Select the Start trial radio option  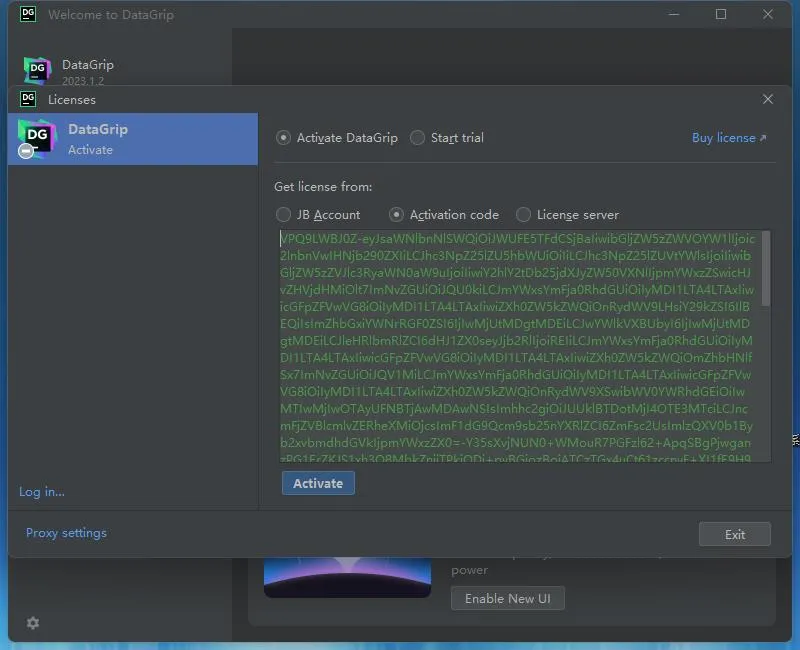[x=417, y=138]
